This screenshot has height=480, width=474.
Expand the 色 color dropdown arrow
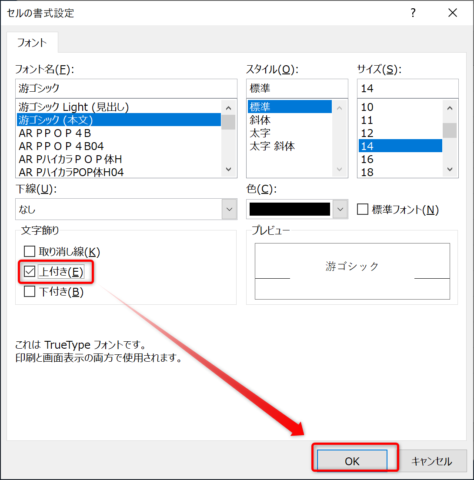(x=340, y=209)
